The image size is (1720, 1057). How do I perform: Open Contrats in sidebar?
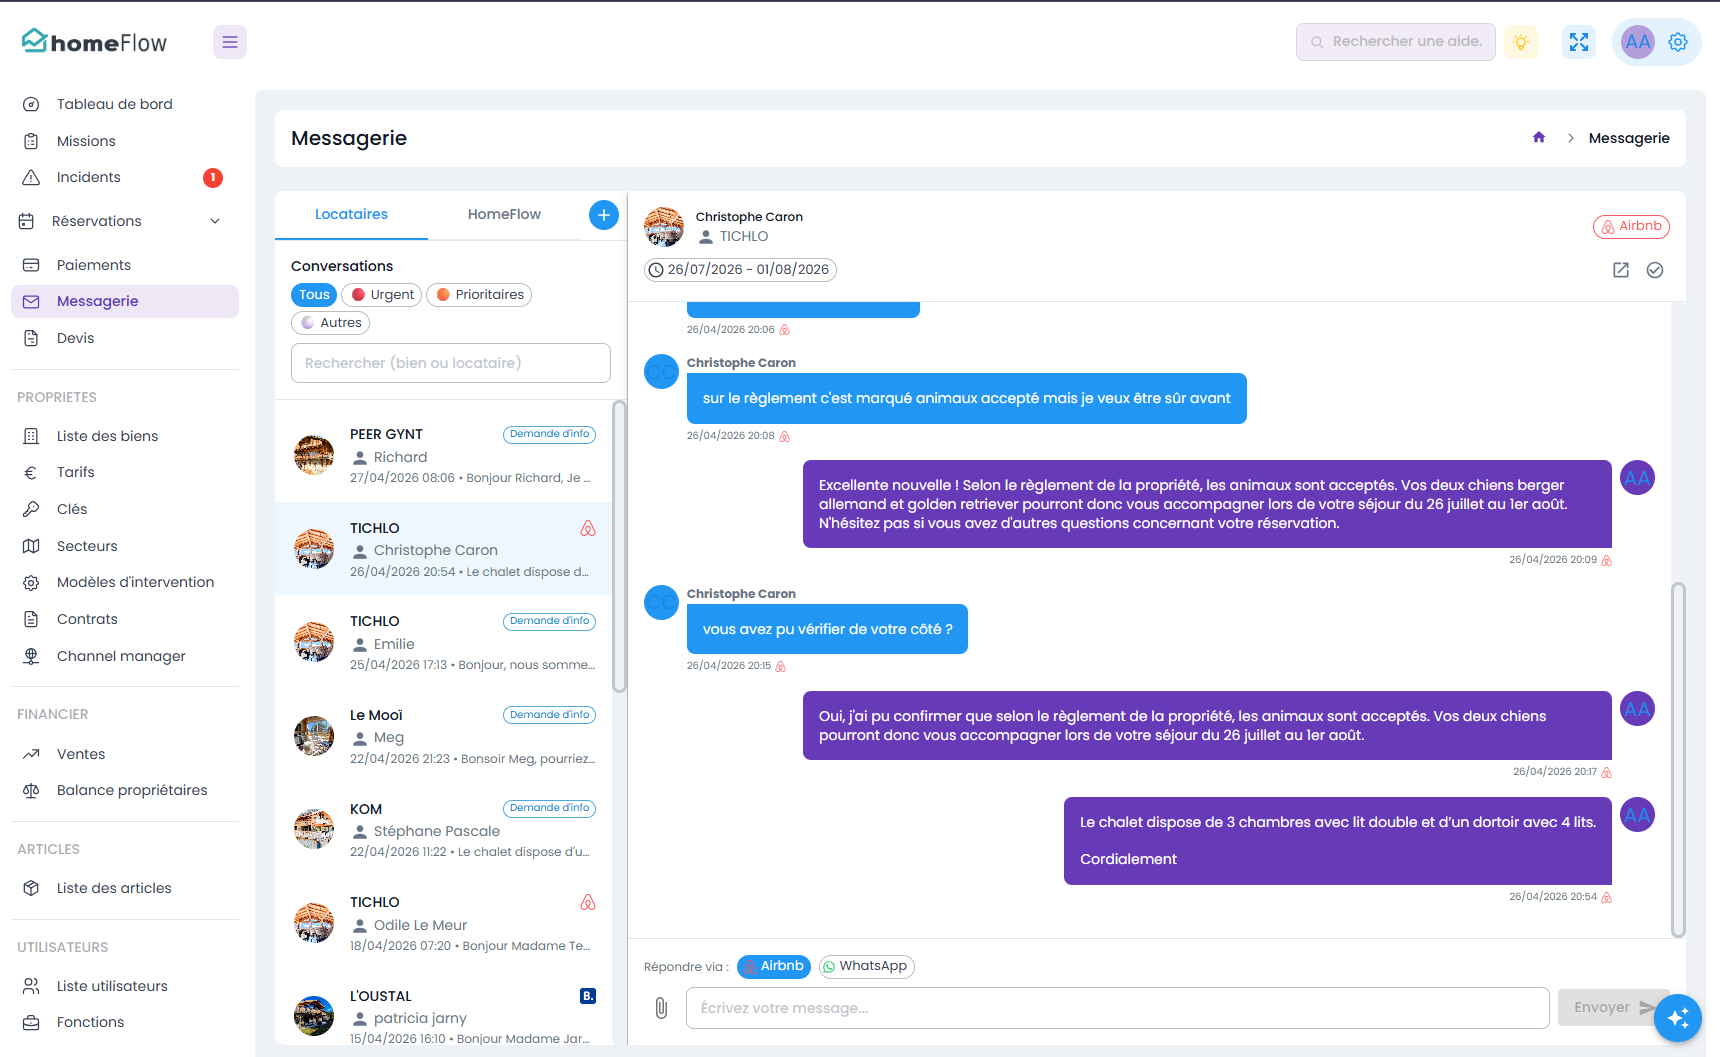tap(125, 619)
